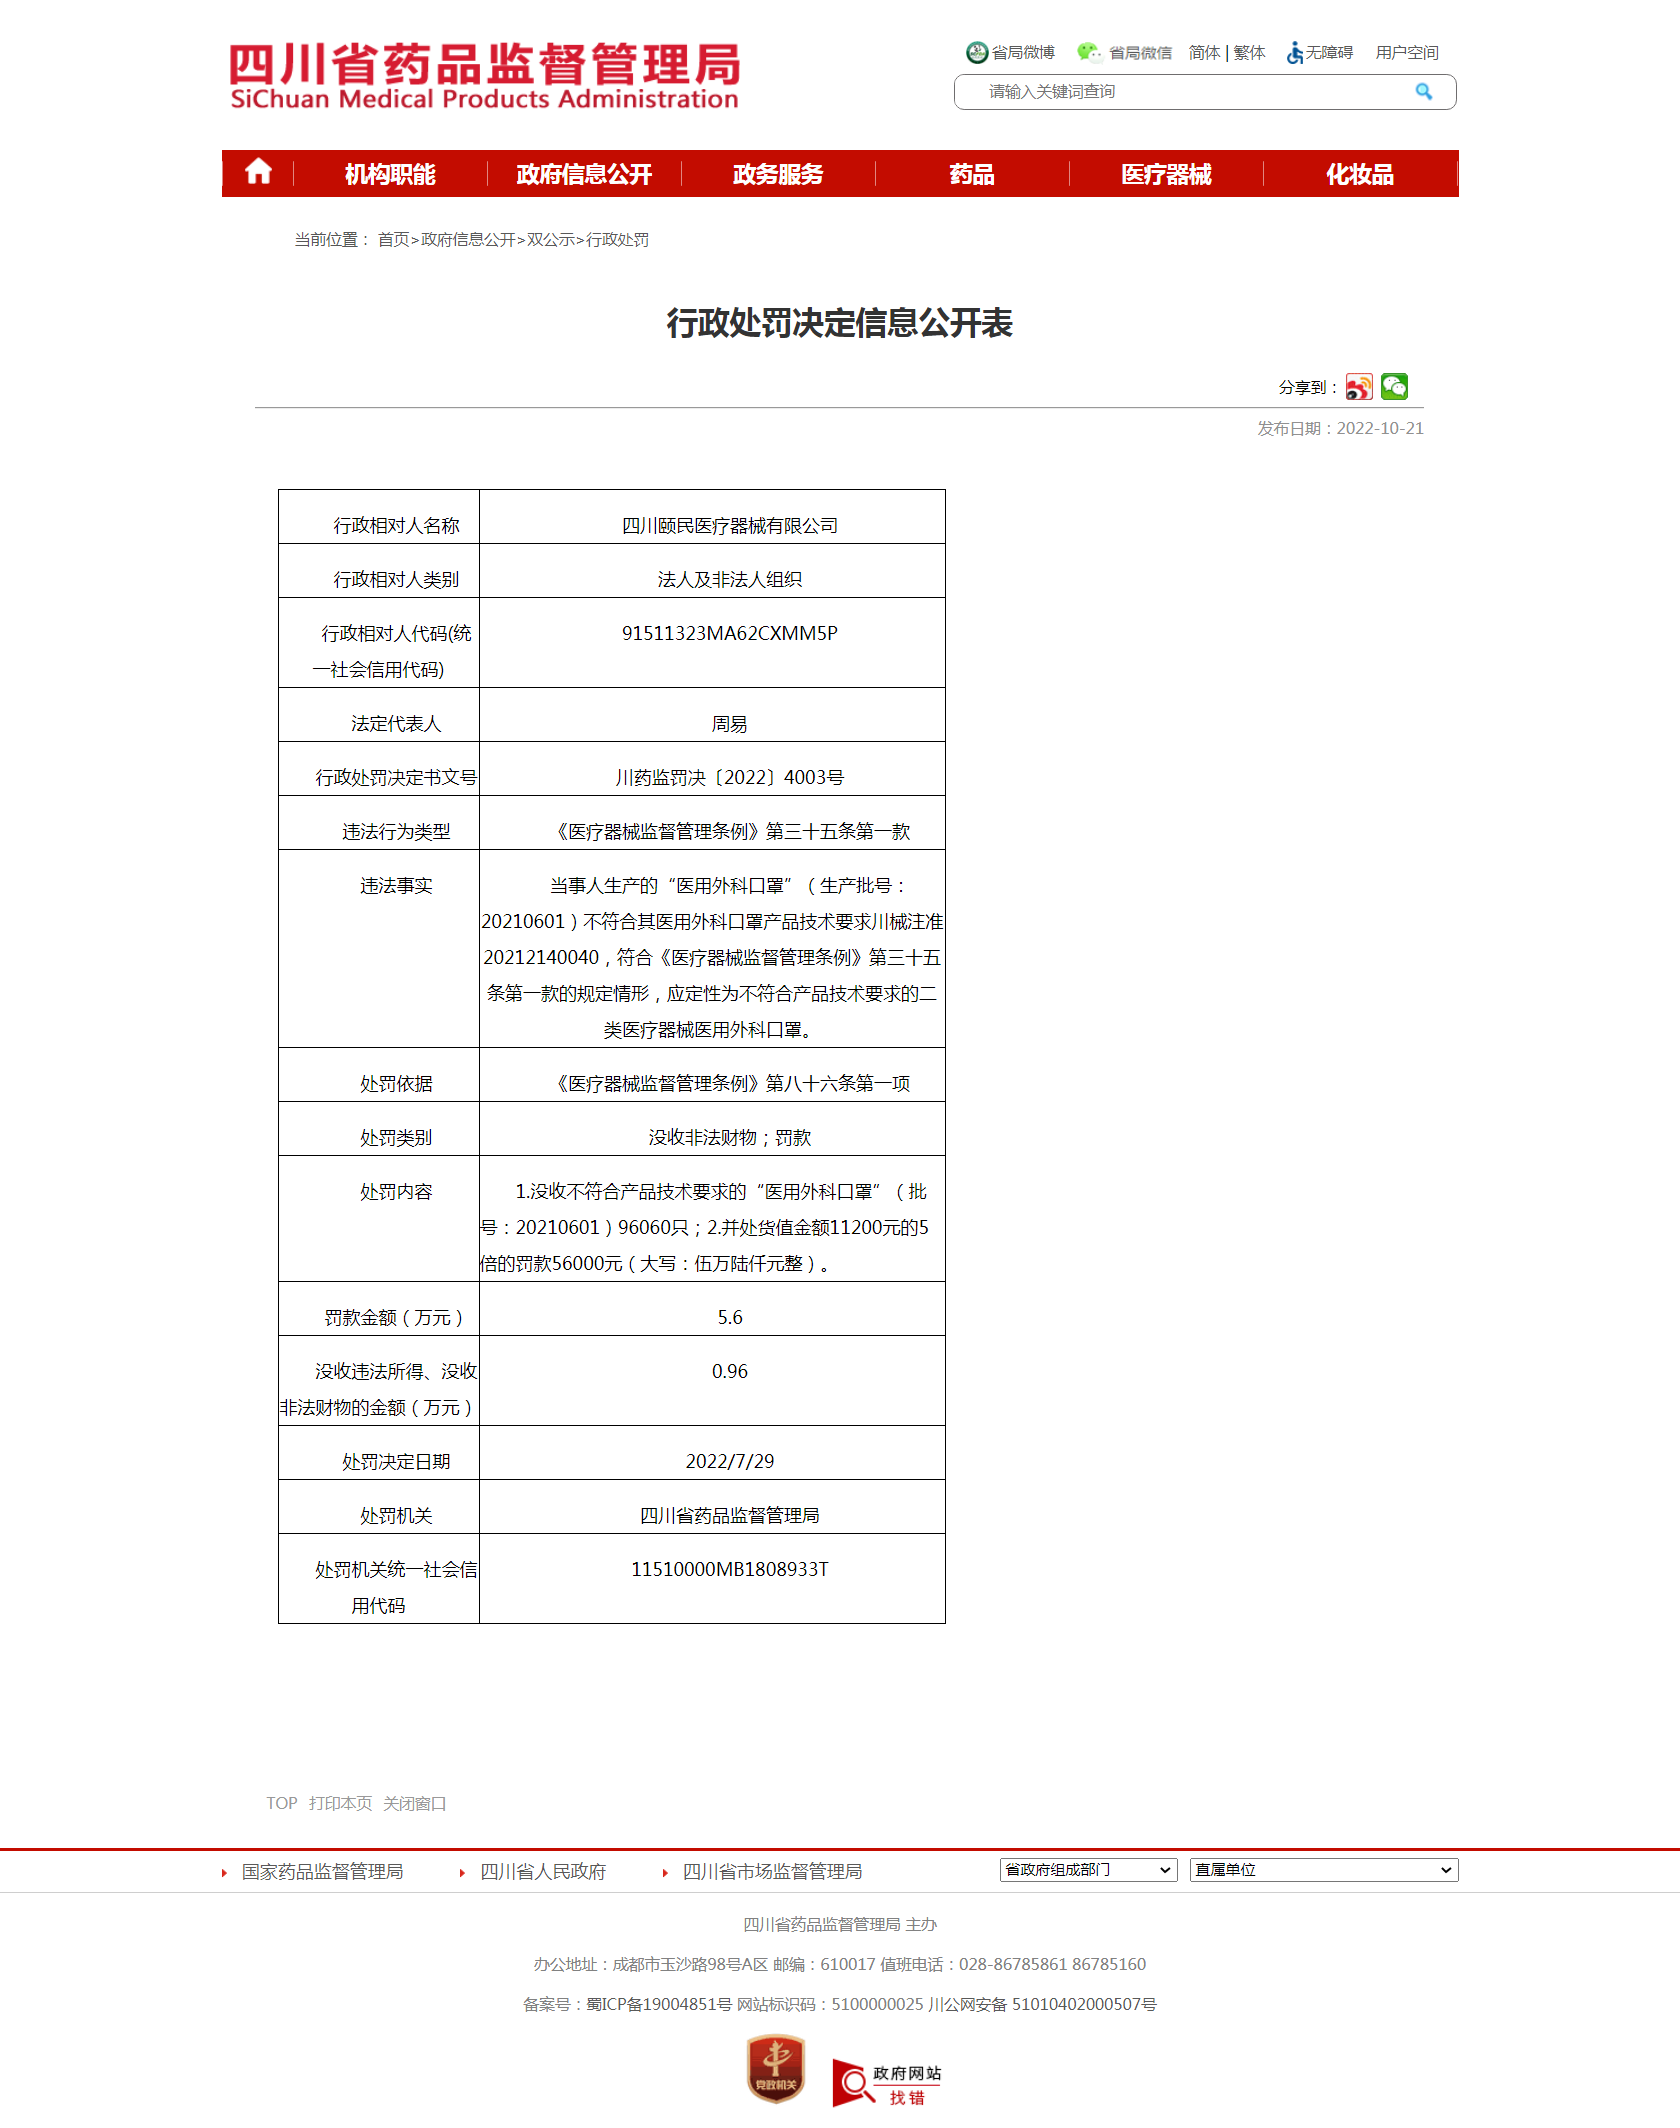This screenshot has width=1680, height=2128.
Task: Expand the 省政府组成部门 dropdown
Action: coord(1088,1870)
